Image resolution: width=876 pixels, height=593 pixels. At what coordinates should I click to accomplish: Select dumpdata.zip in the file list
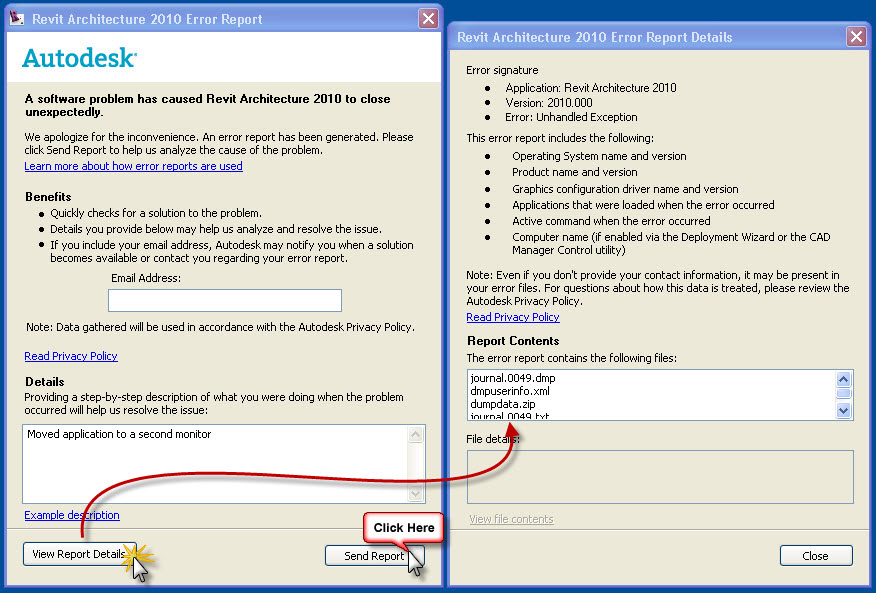[x=503, y=404]
